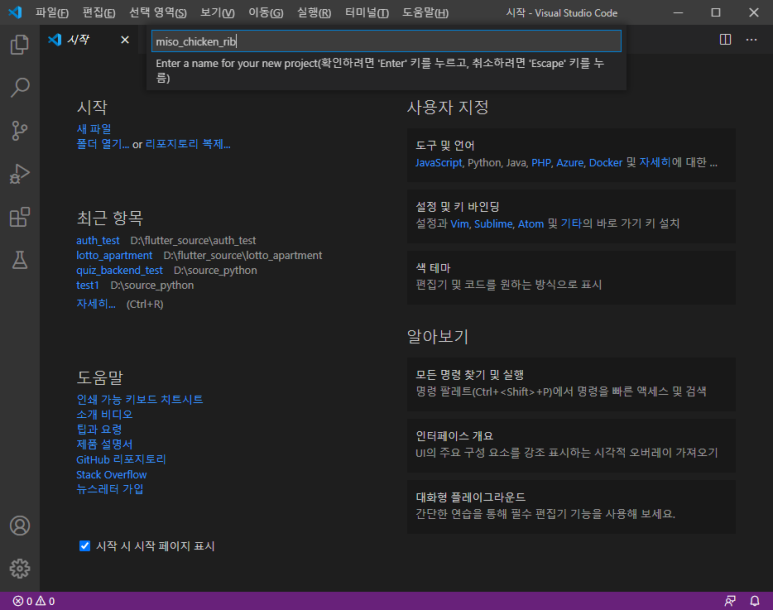Select the 시작 editor tab
Image resolution: width=773 pixels, height=610 pixels.
[x=90, y=39]
